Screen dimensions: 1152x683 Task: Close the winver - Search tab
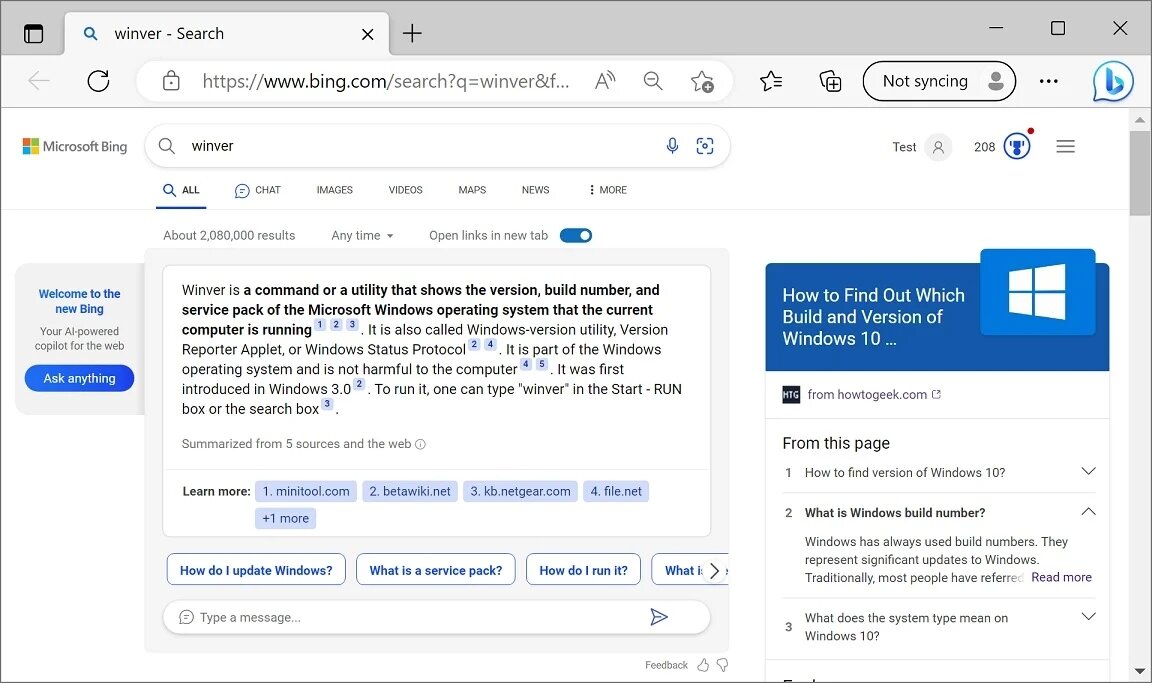[x=367, y=34]
